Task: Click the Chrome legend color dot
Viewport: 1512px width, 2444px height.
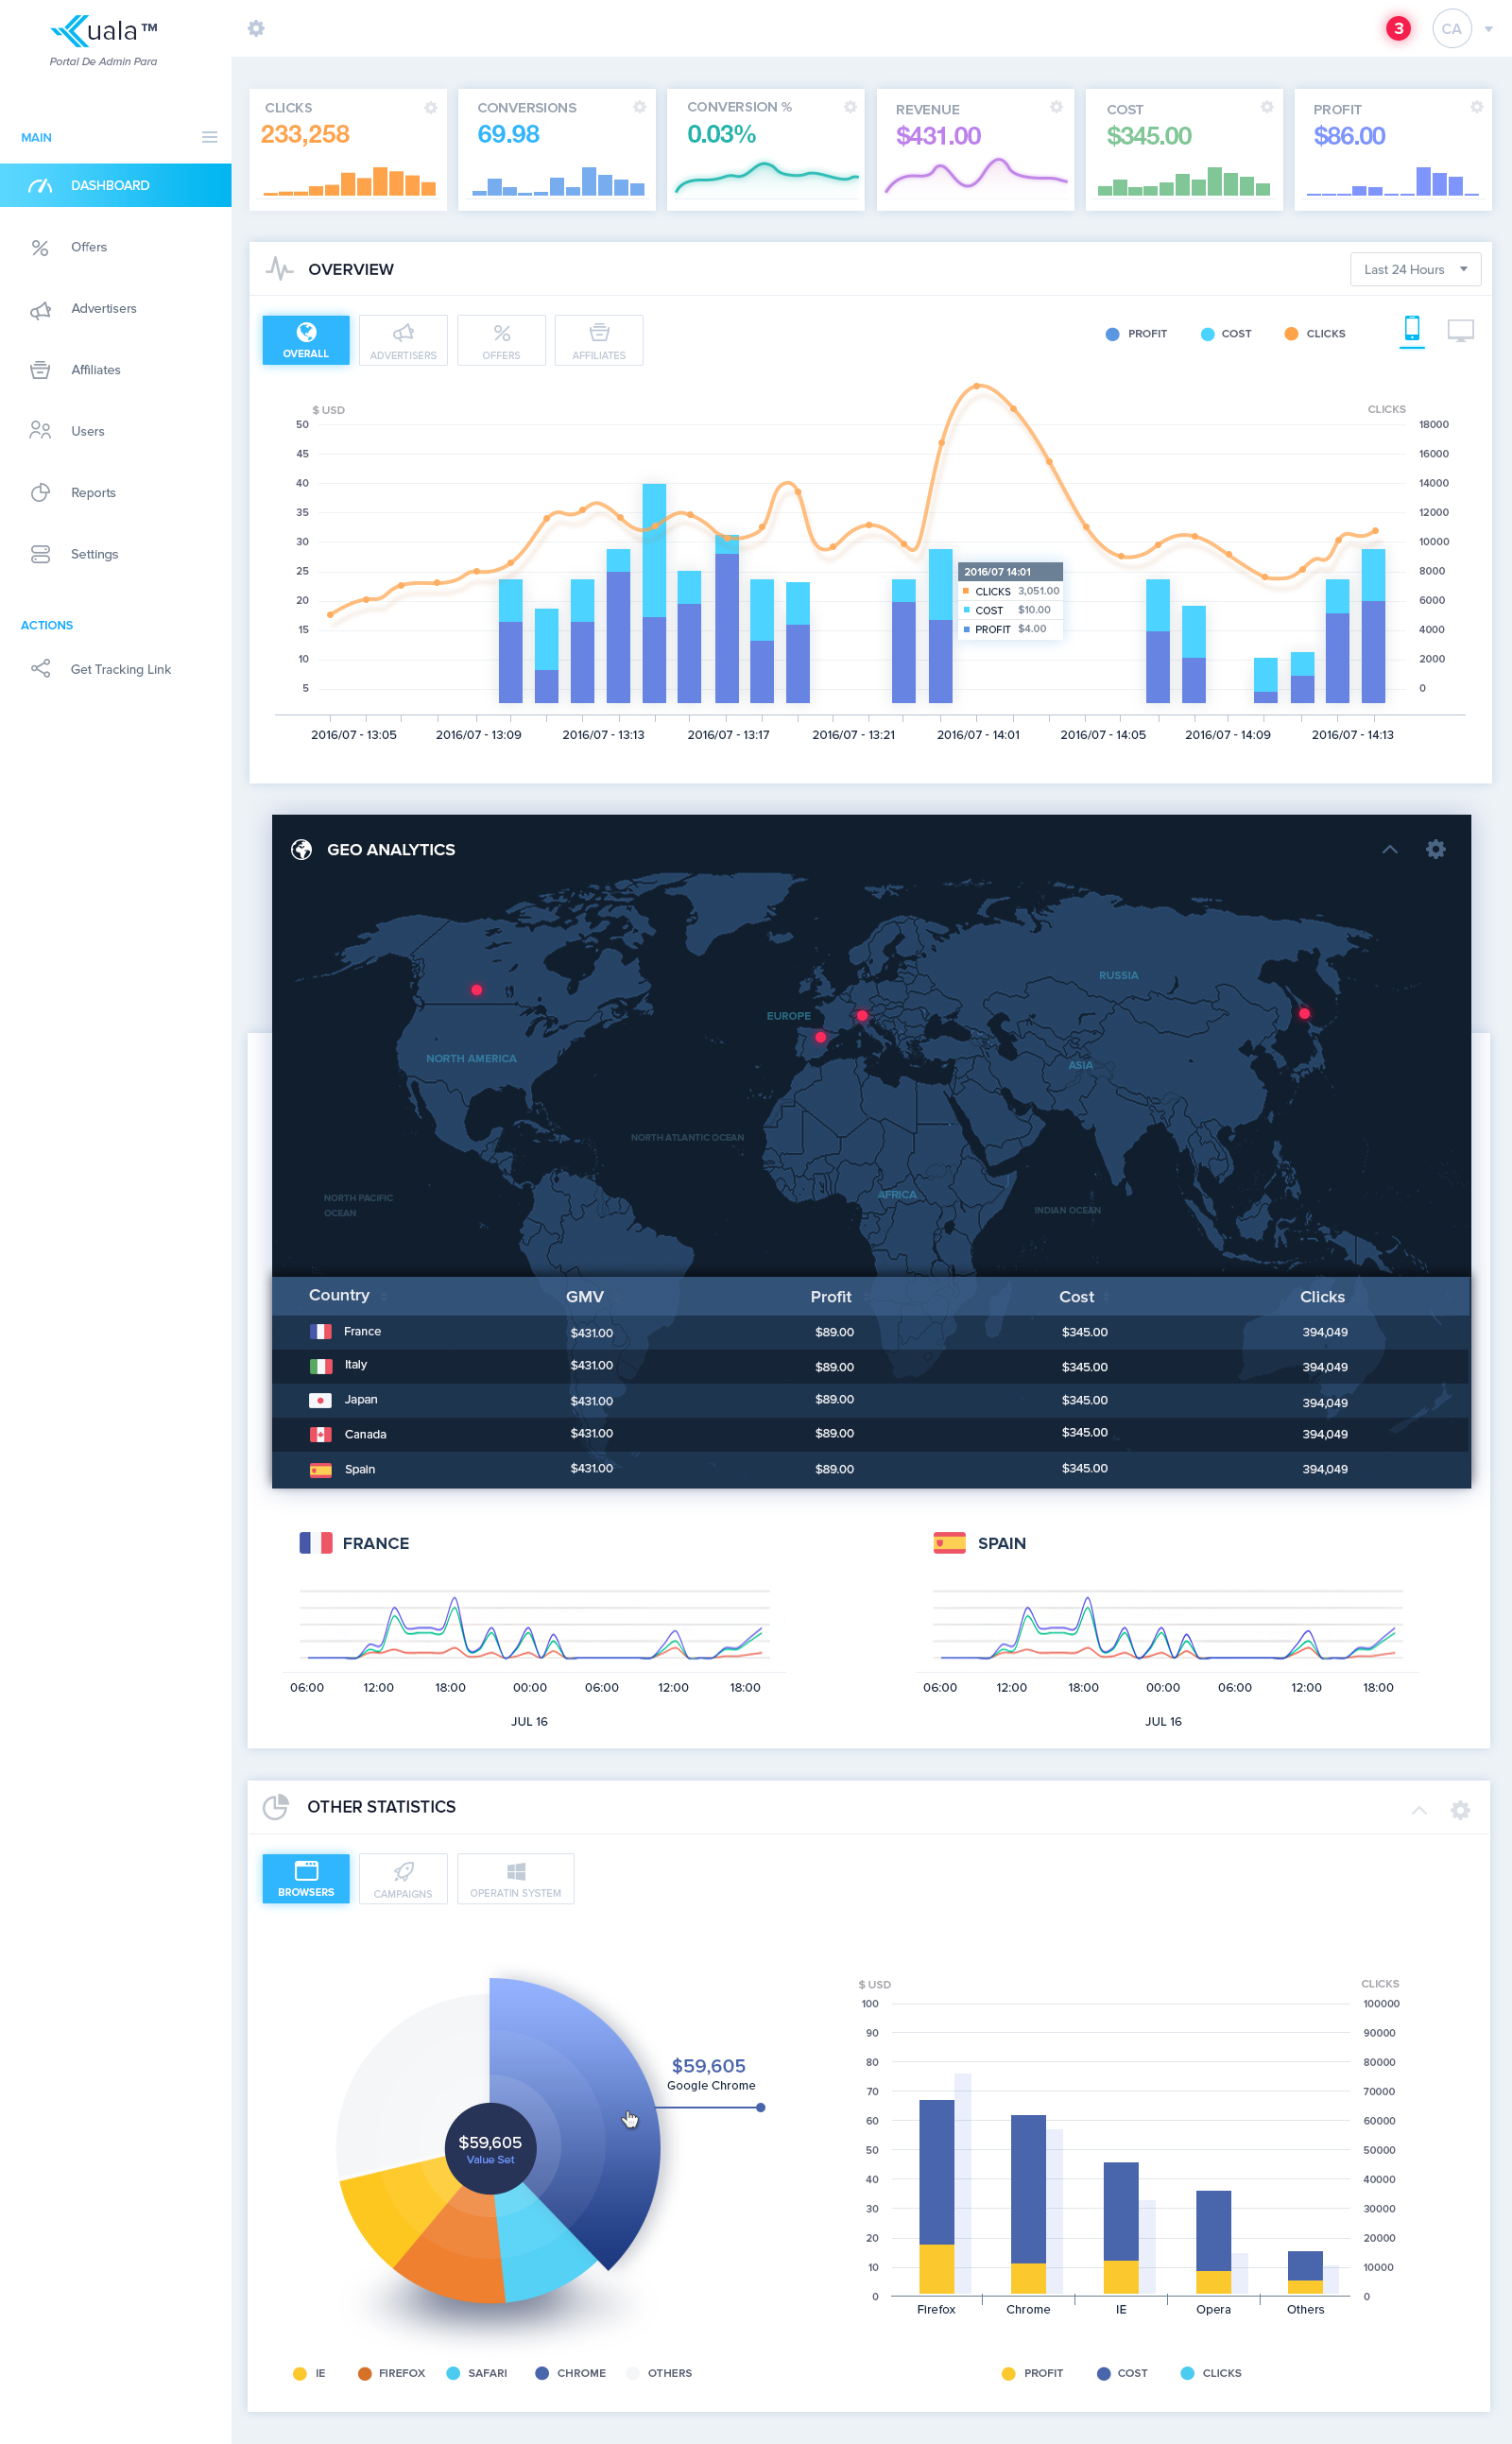Action: [x=542, y=2373]
